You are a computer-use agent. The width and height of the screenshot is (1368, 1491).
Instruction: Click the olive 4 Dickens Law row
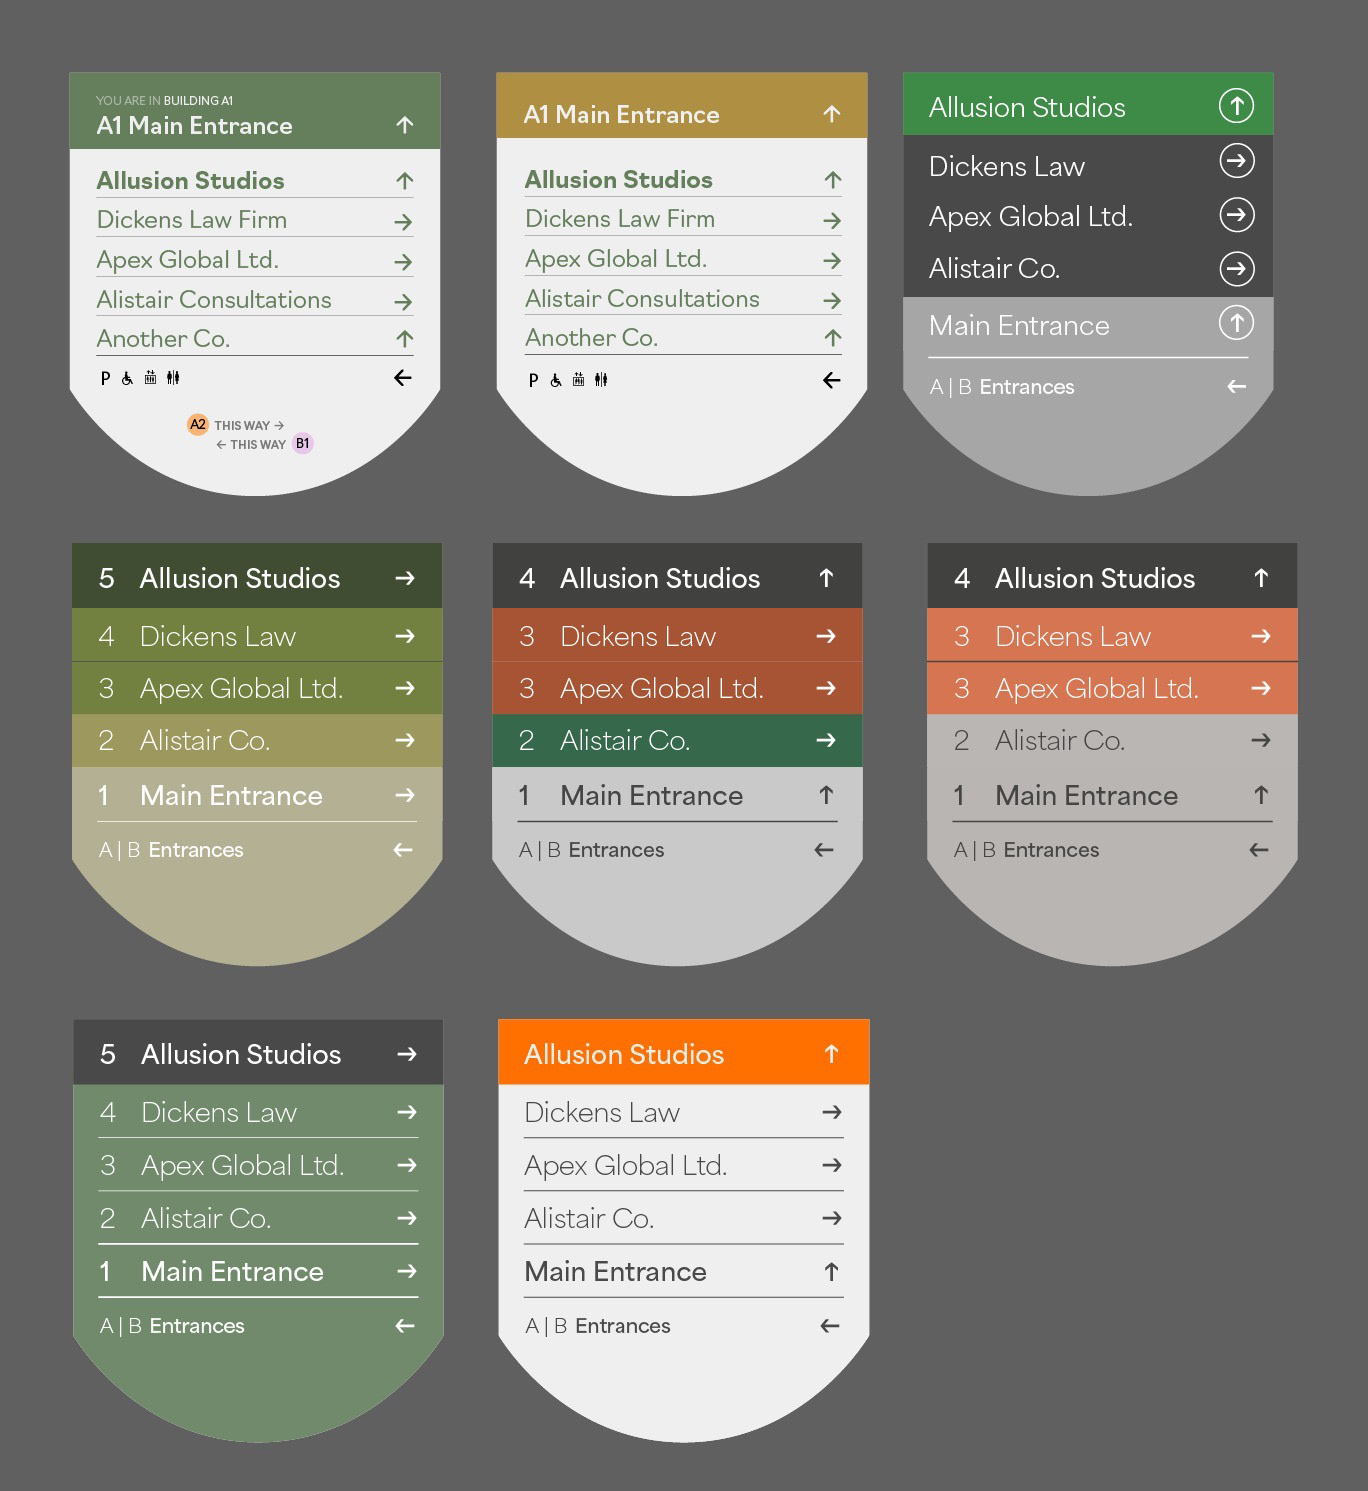click(257, 635)
